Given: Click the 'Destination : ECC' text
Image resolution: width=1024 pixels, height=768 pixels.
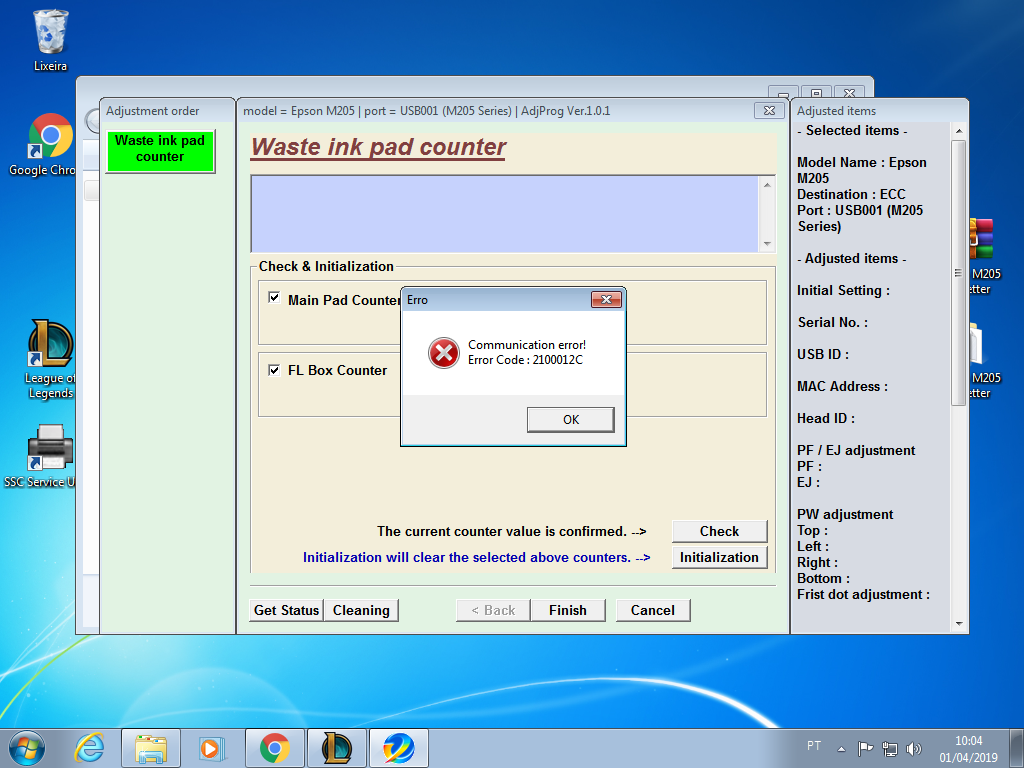Looking at the screenshot, I should pyautogui.click(x=851, y=195).
